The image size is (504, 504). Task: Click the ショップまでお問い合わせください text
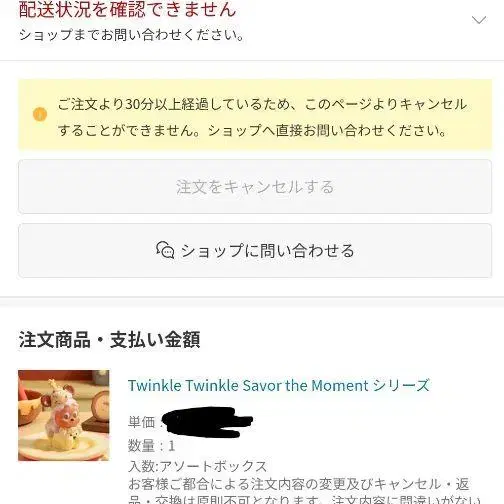click(x=132, y=35)
